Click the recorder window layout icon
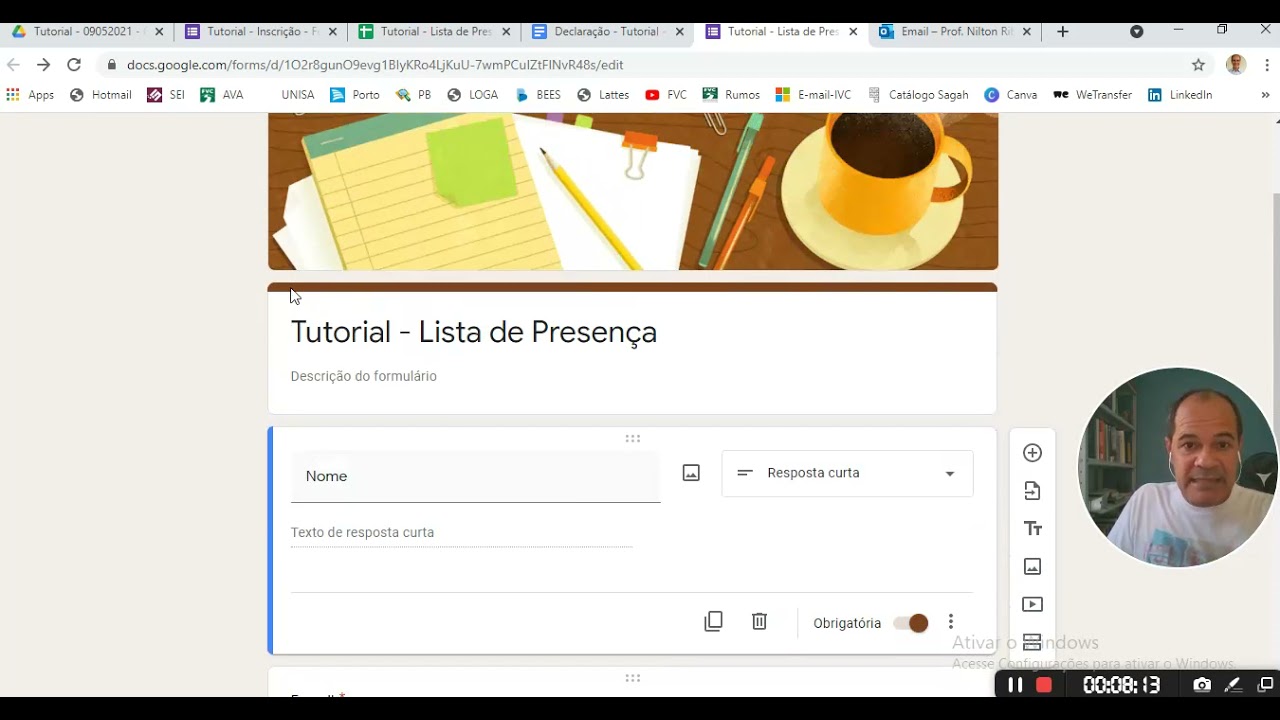This screenshot has height=720, width=1280. 1265,685
